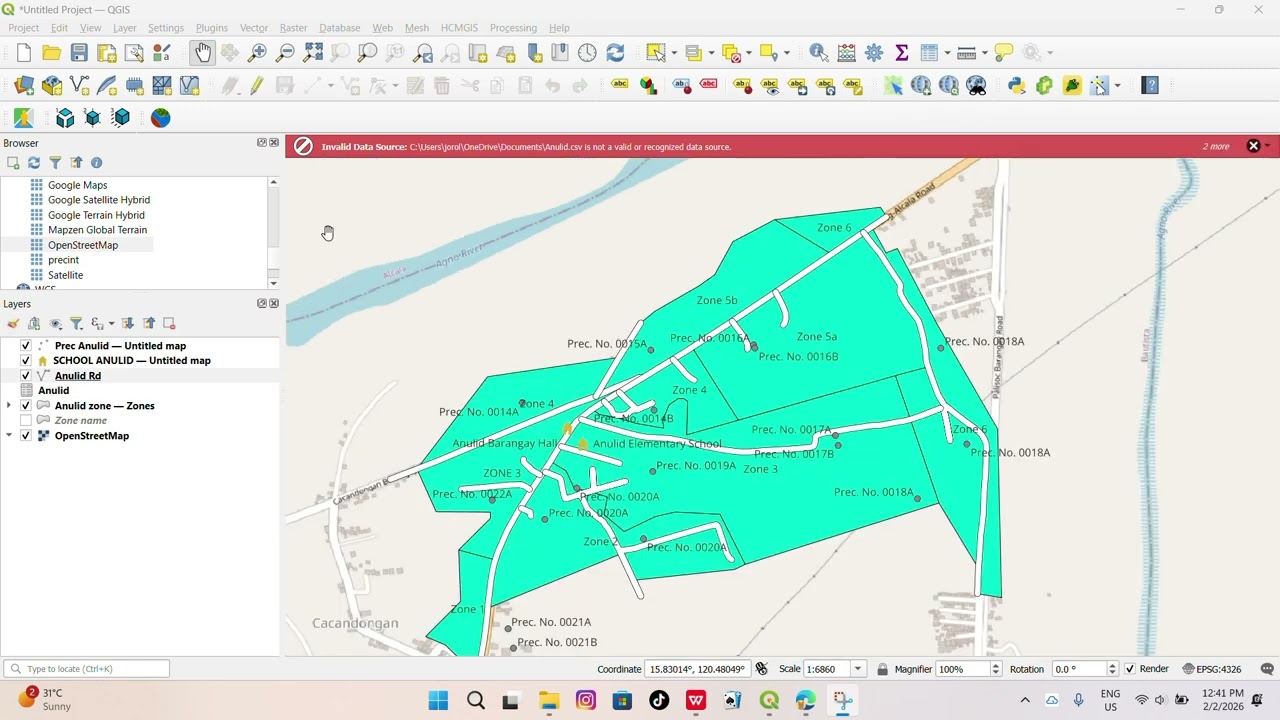Toggle the scale lock icon
The image size is (1280, 720).
click(x=882, y=669)
